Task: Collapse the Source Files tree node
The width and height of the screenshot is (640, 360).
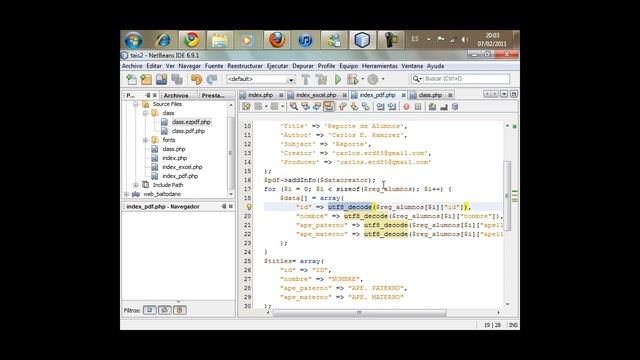Action: point(136,104)
